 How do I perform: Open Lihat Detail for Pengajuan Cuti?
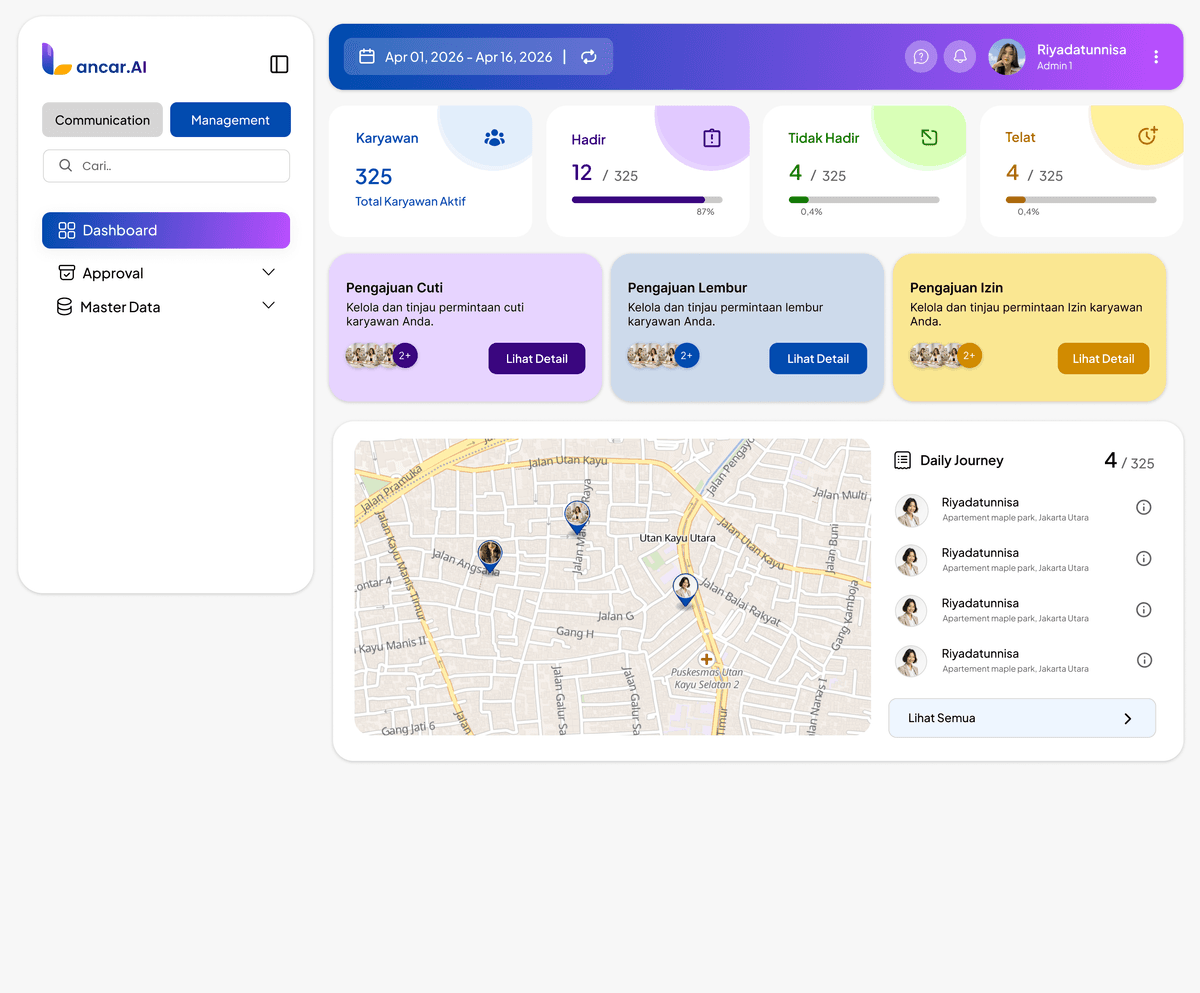coord(537,359)
